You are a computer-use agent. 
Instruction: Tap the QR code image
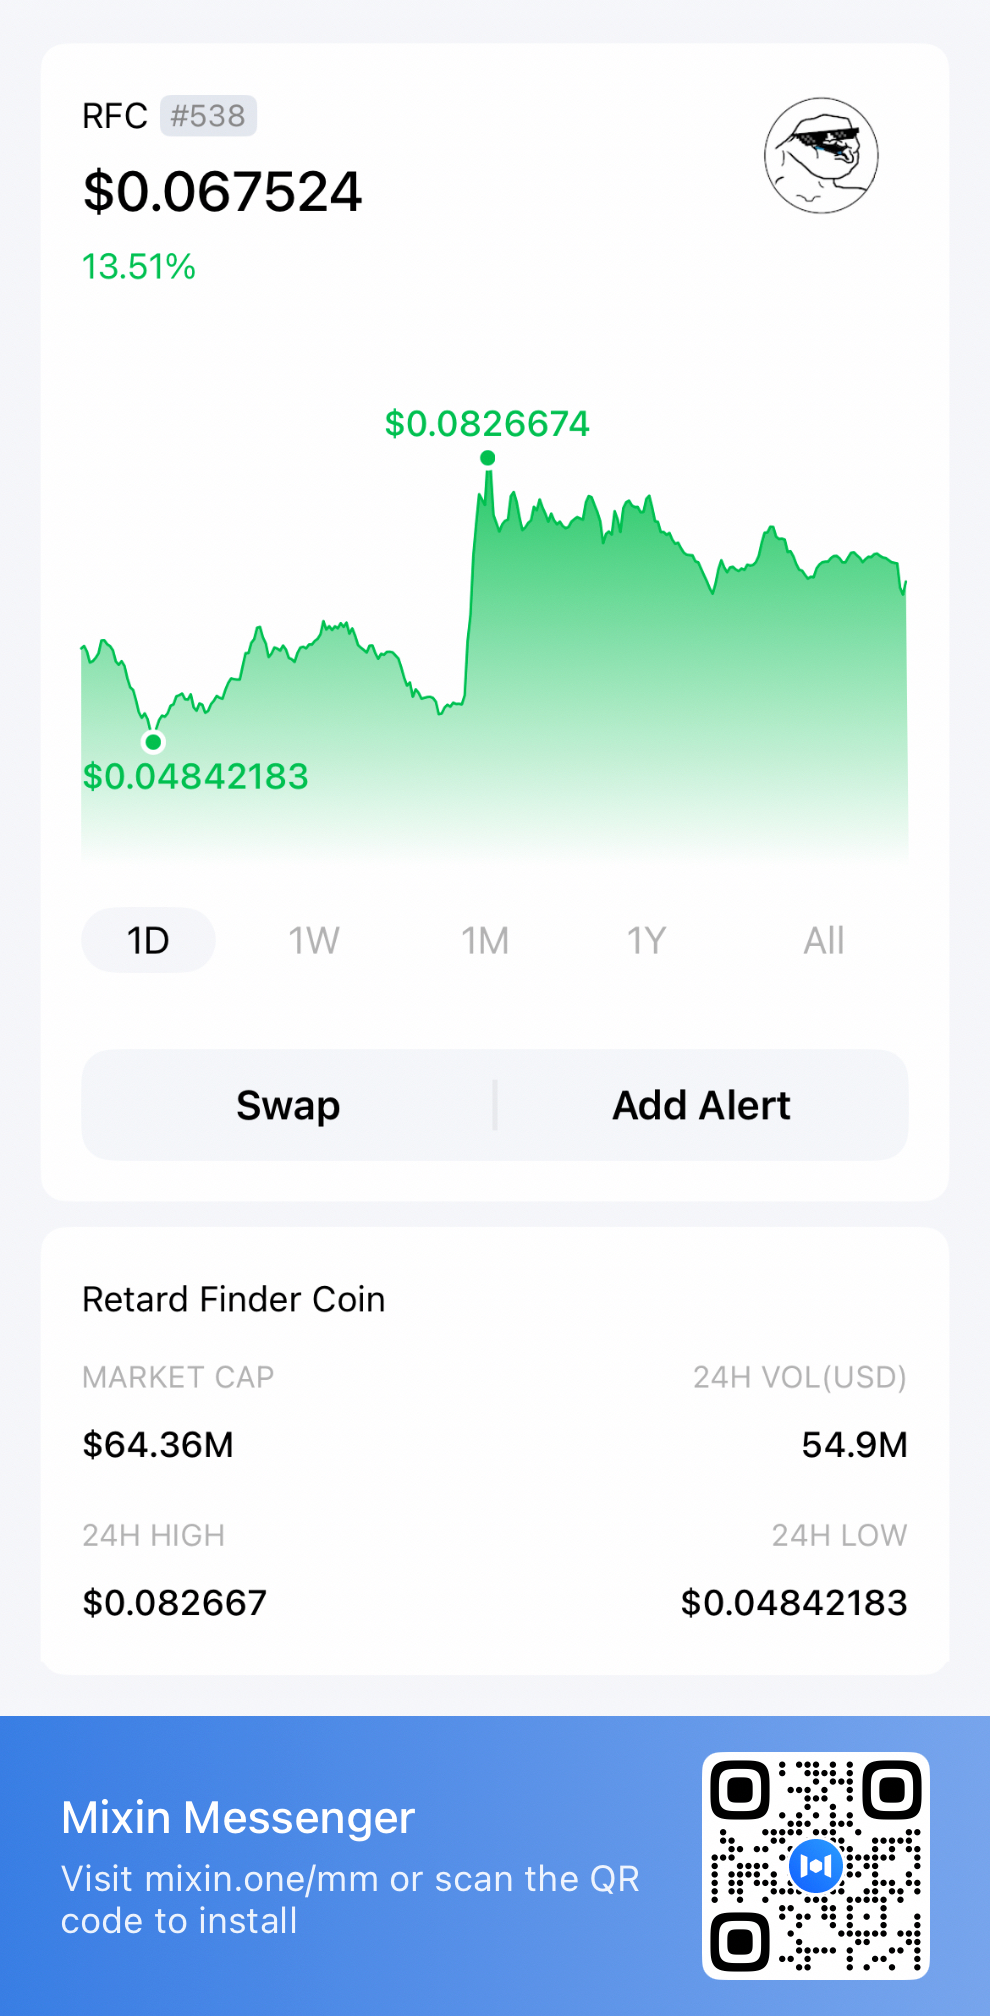816,1866
